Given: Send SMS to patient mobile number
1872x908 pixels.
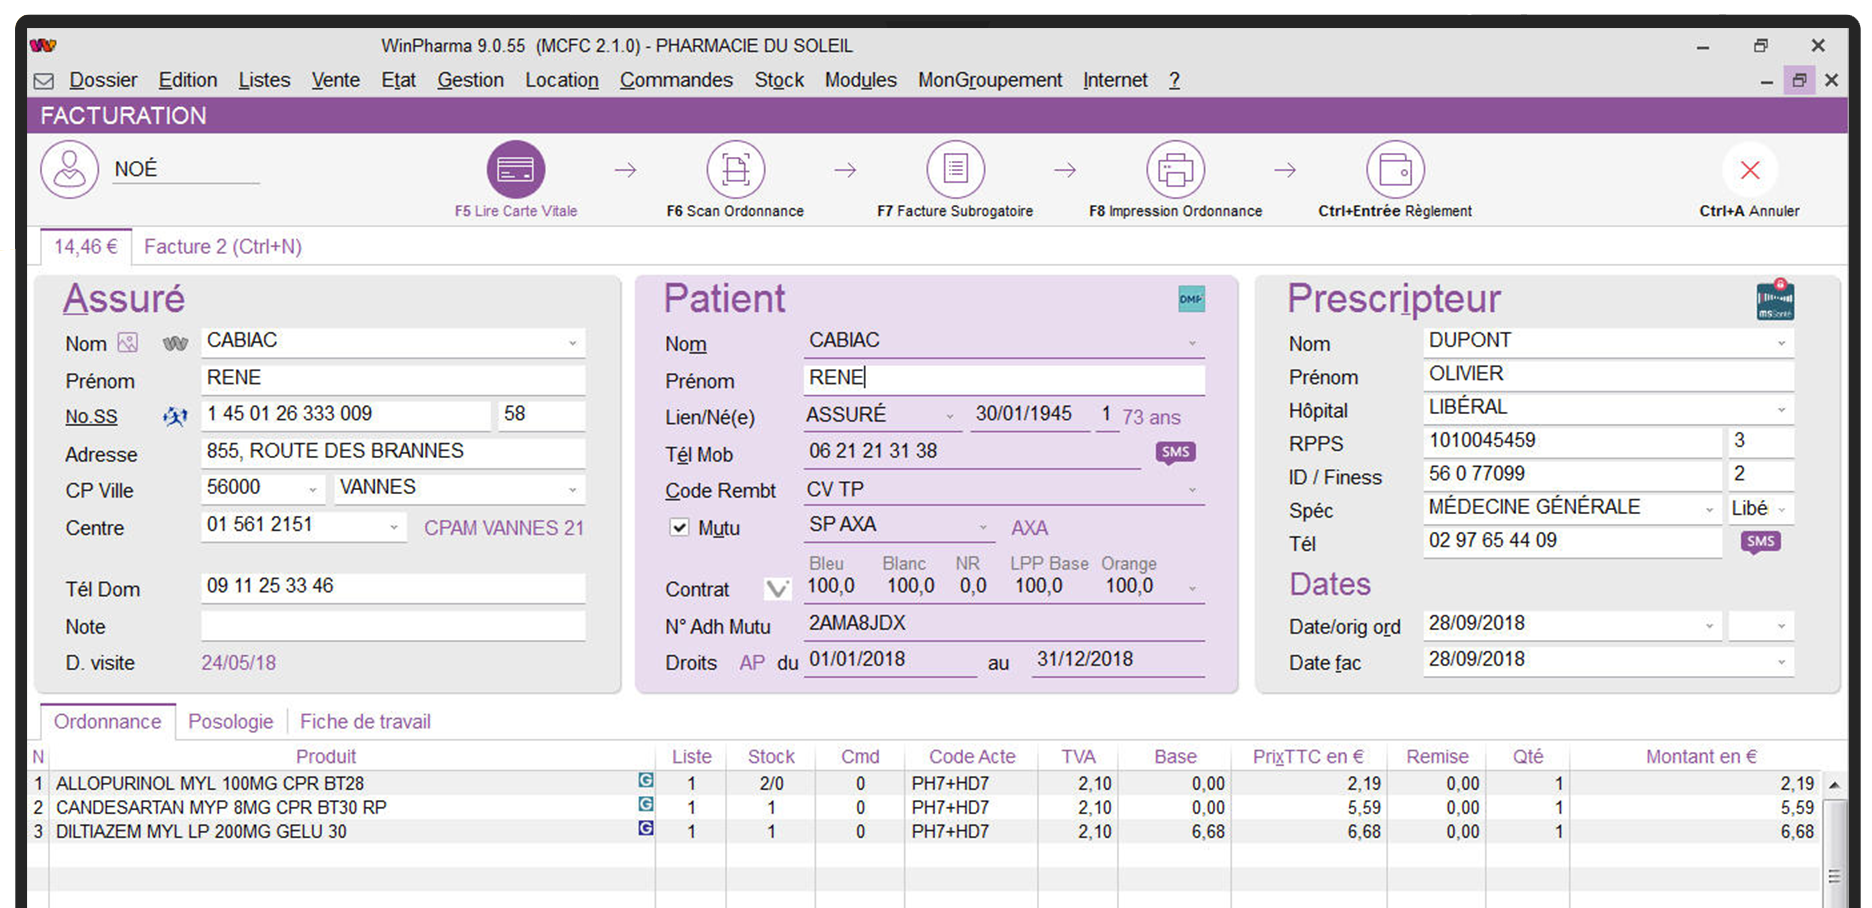Looking at the screenshot, I should [x=1176, y=452].
